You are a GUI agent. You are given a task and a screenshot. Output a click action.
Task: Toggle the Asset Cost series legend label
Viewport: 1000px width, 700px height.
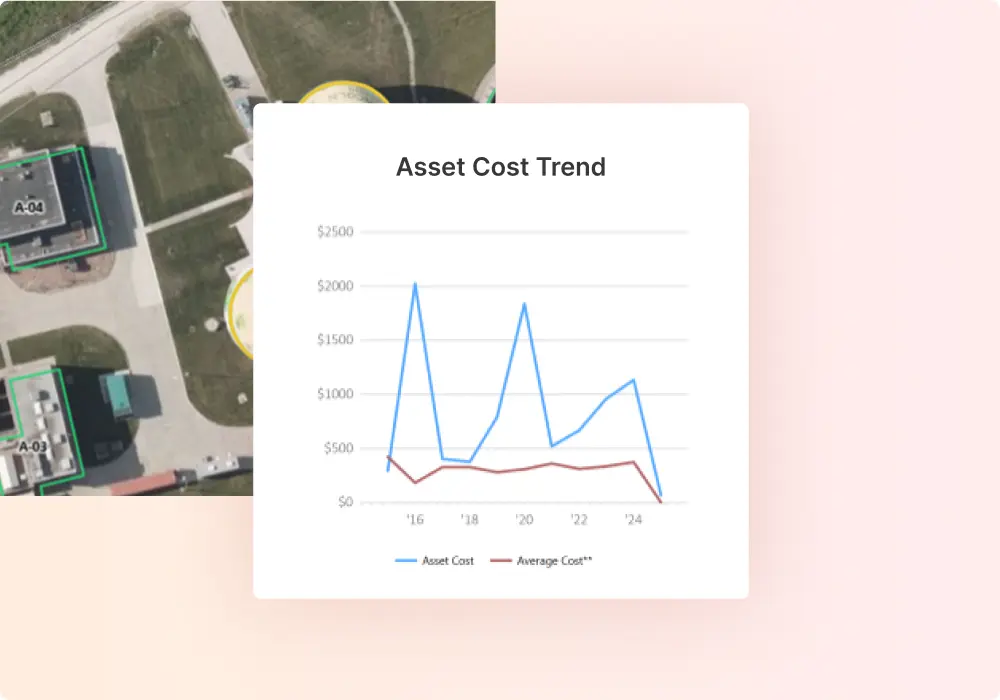click(448, 561)
